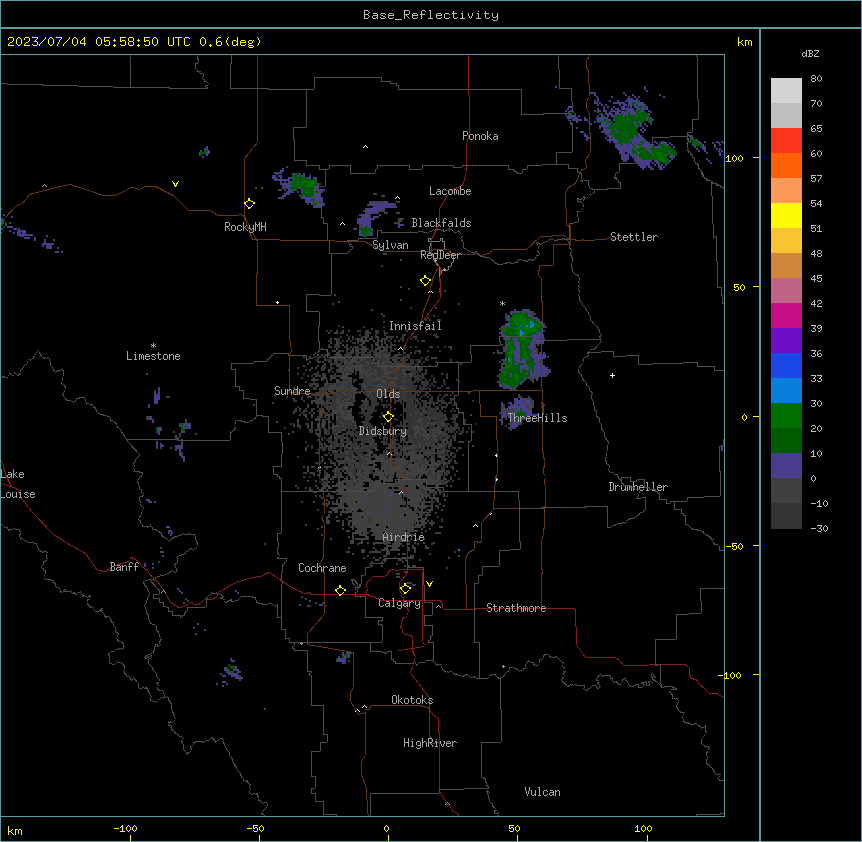Screen dimensions: 862x842
Task: Click the Strathmore label
Action: [x=516, y=608]
